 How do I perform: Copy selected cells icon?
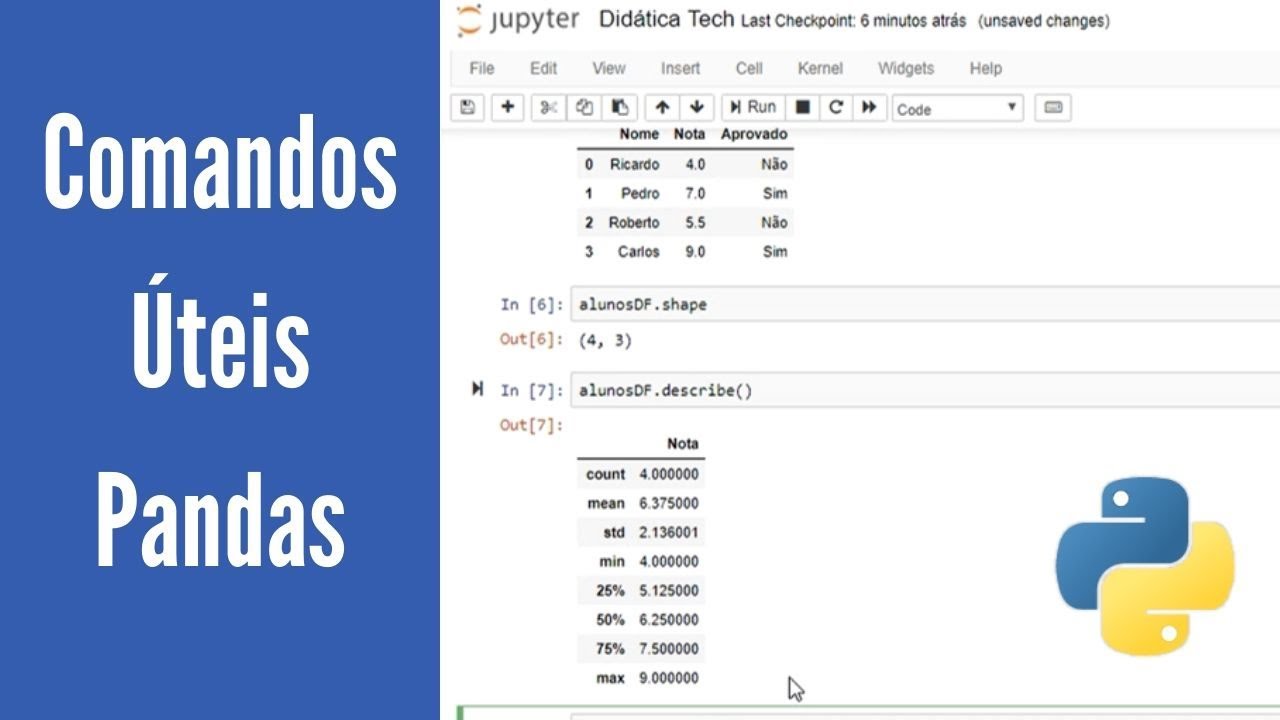click(585, 107)
